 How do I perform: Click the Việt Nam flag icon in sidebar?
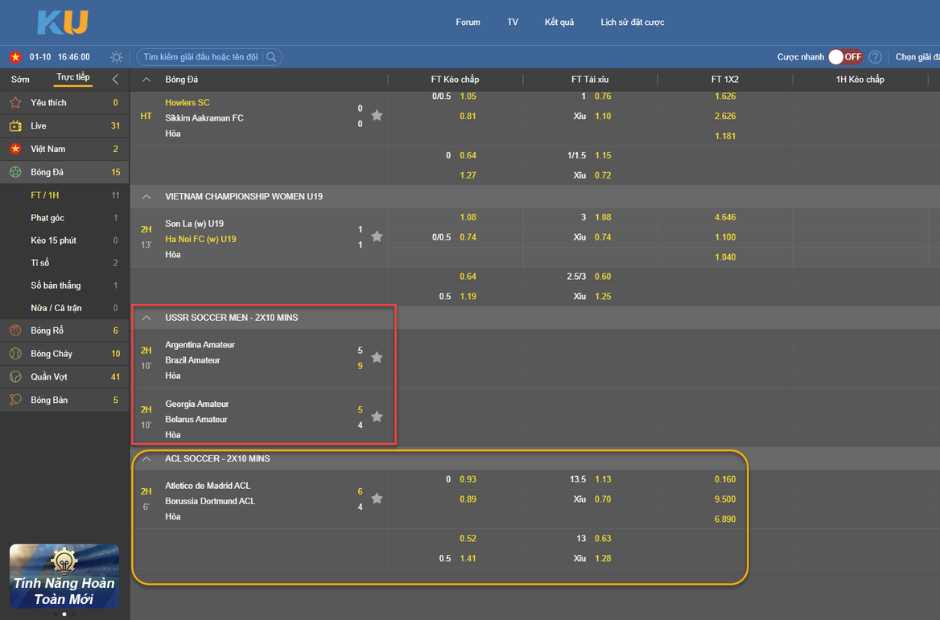point(16,149)
